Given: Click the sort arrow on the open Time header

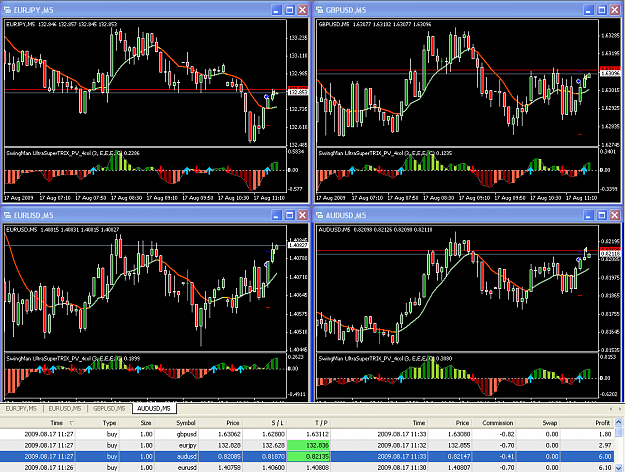Looking at the screenshot, I should [71, 423].
